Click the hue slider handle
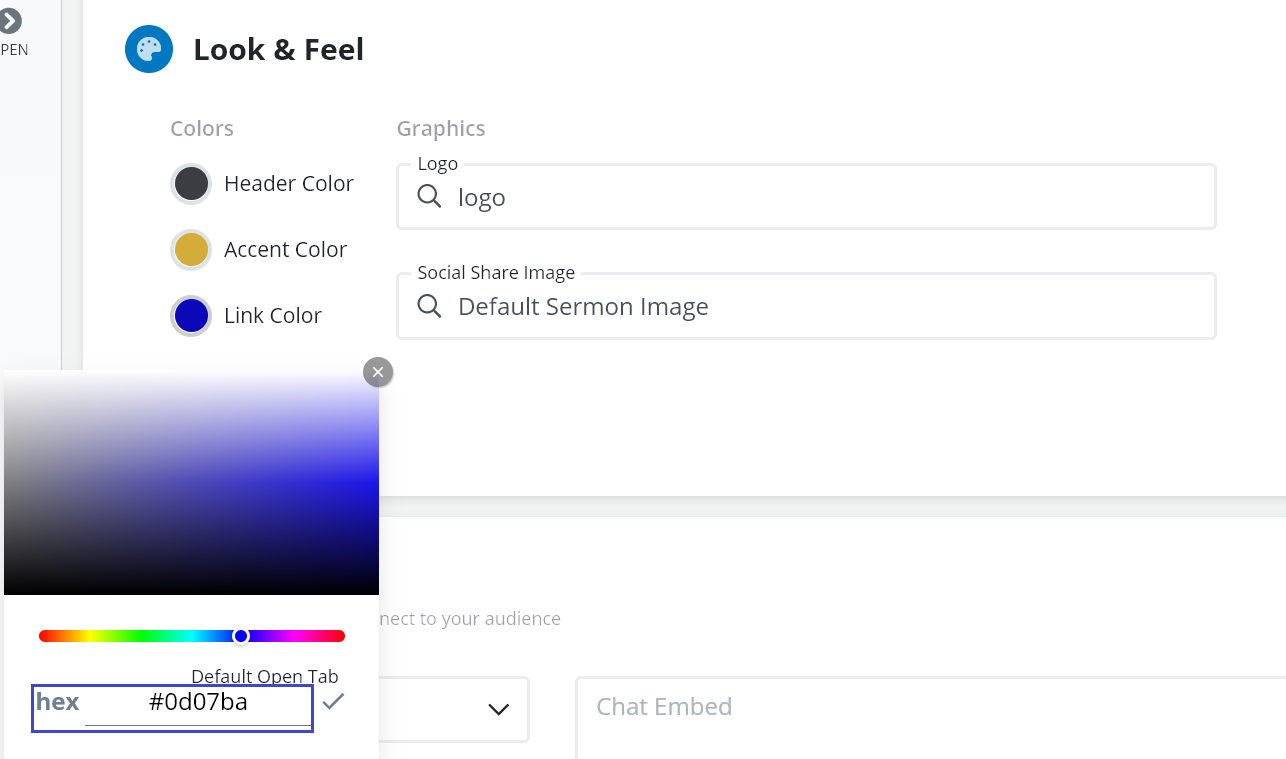Screen dimensions: 1286x759 pos(241,636)
